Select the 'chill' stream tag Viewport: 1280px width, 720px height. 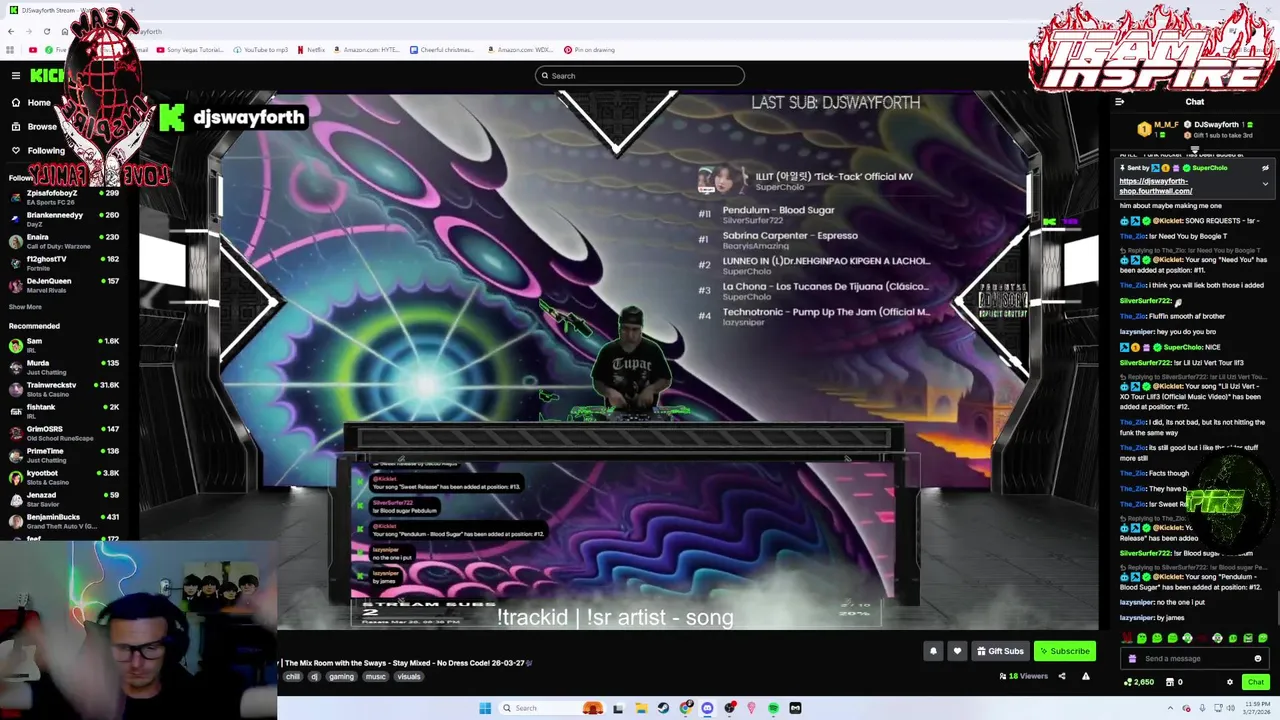tap(292, 677)
